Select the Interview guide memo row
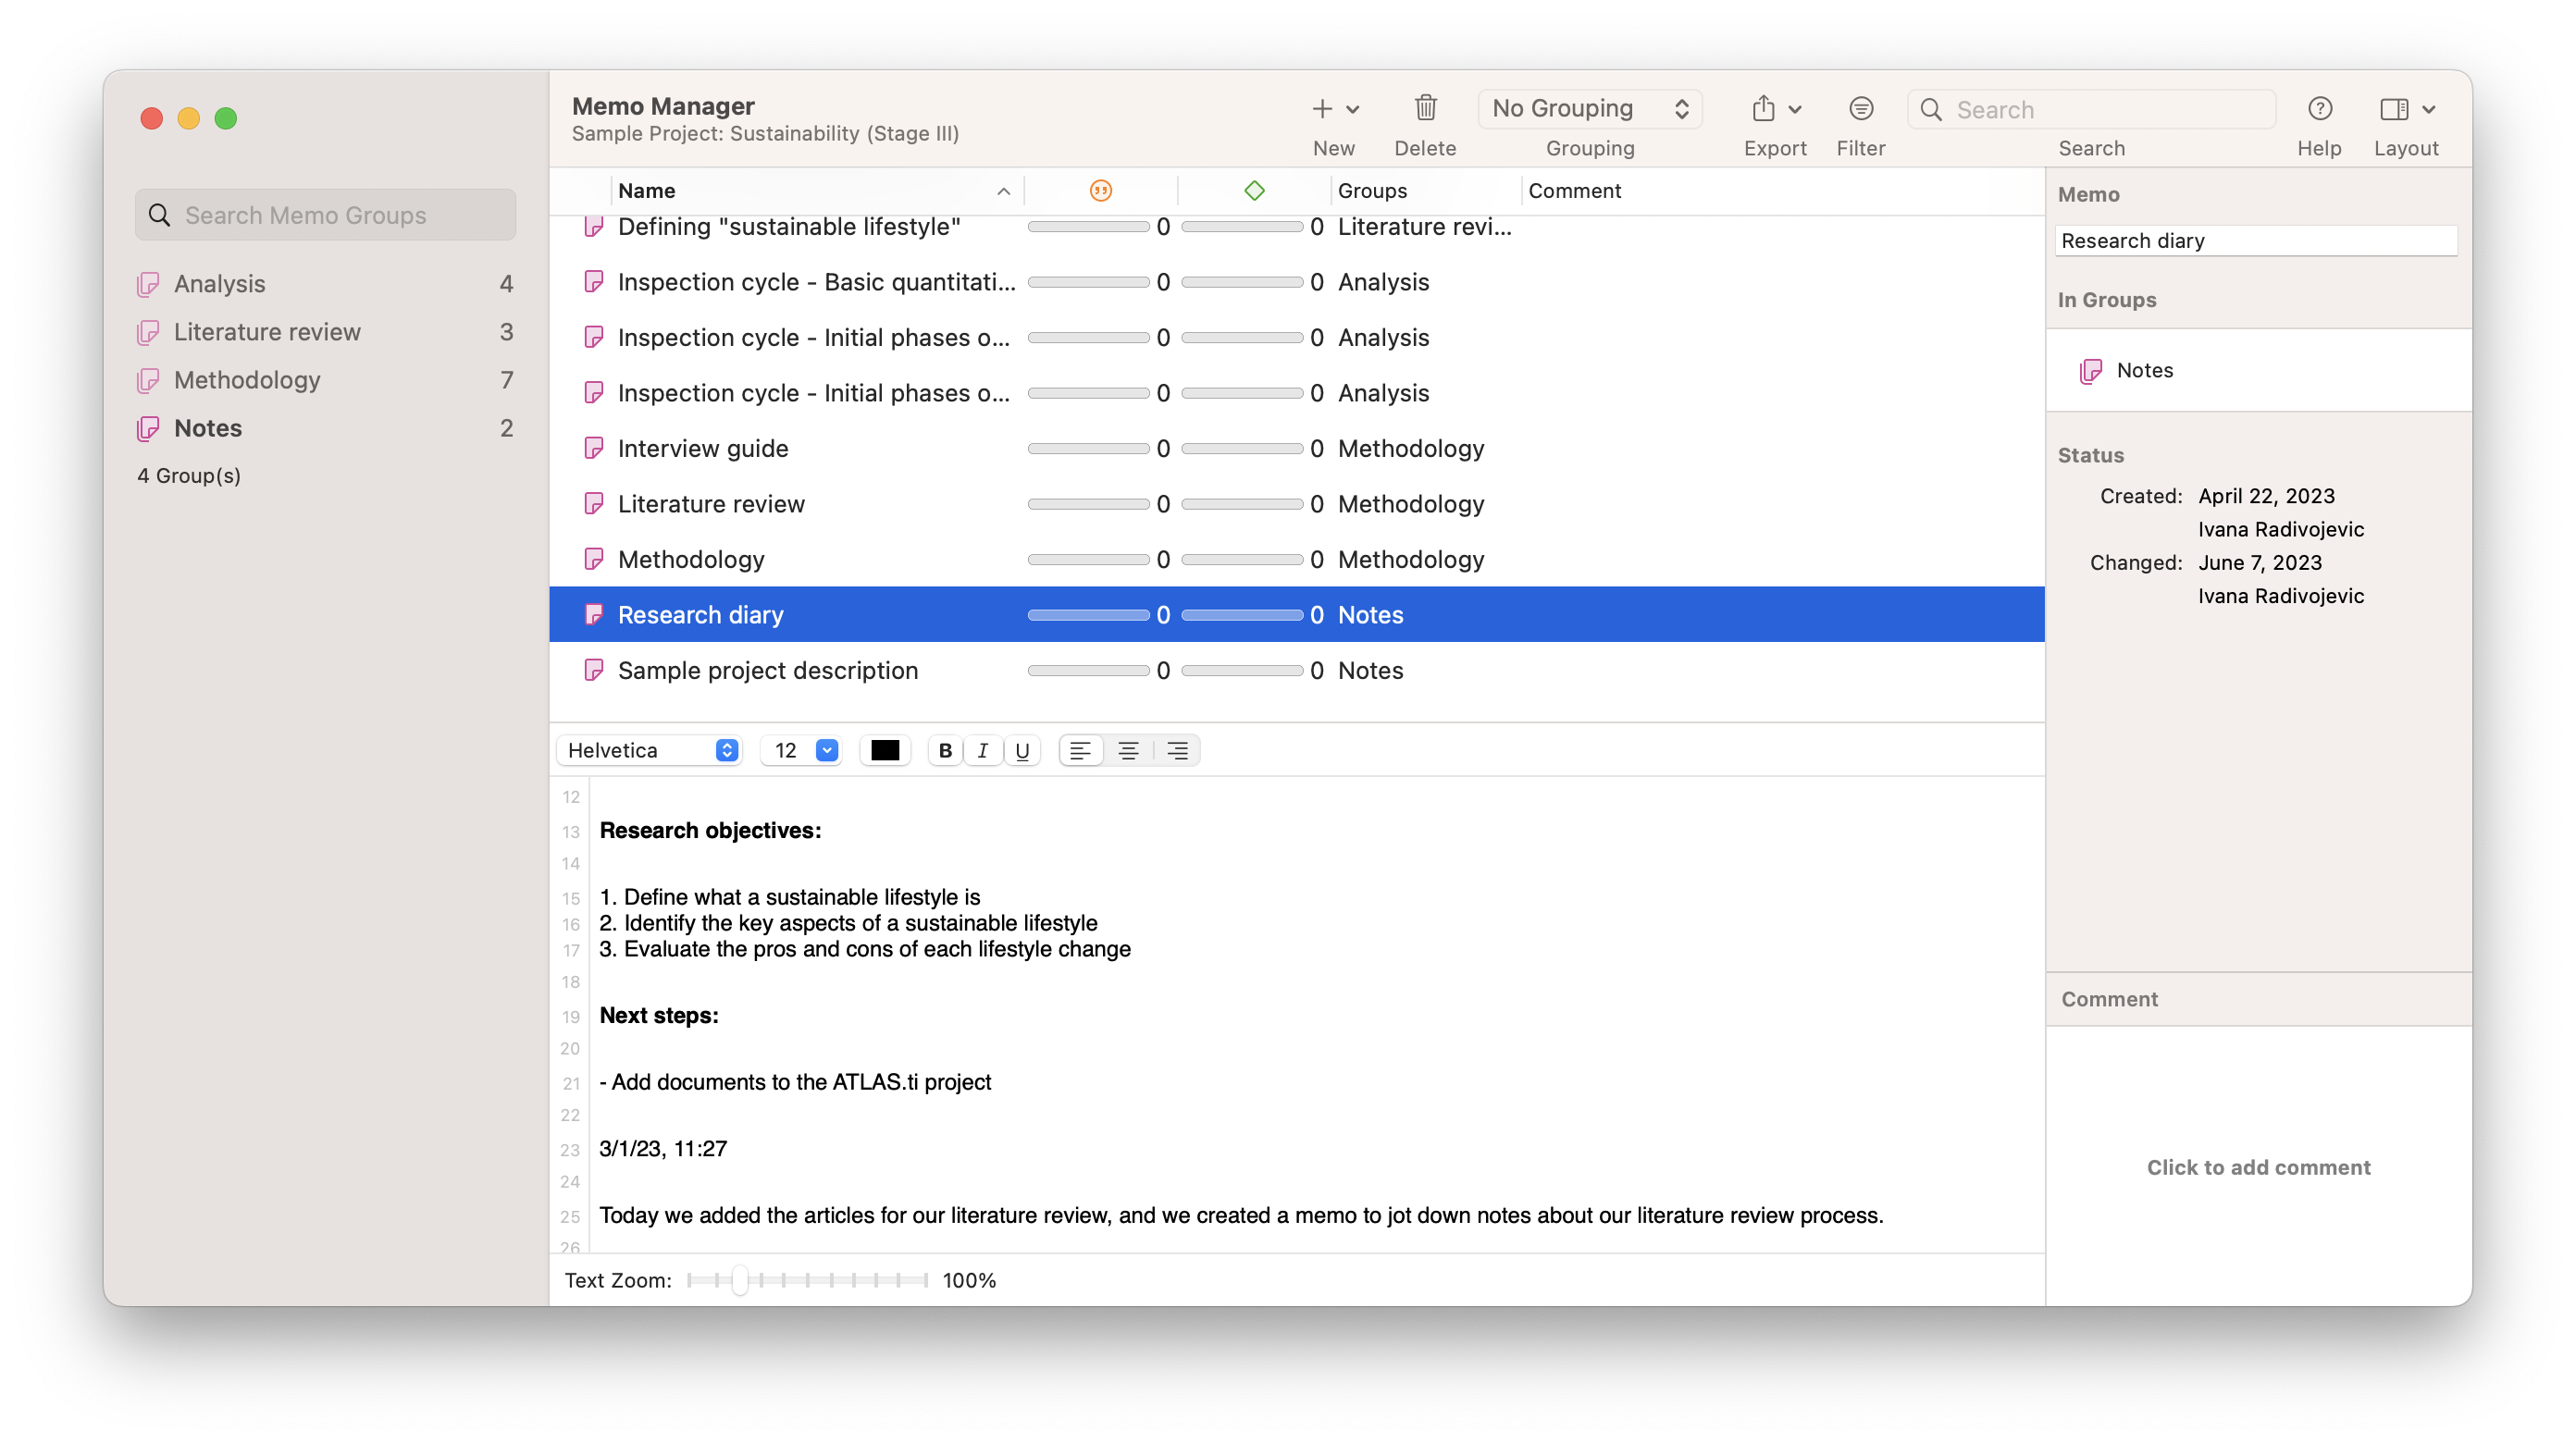Image resolution: width=2576 pixels, height=1443 pixels. pos(703,448)
